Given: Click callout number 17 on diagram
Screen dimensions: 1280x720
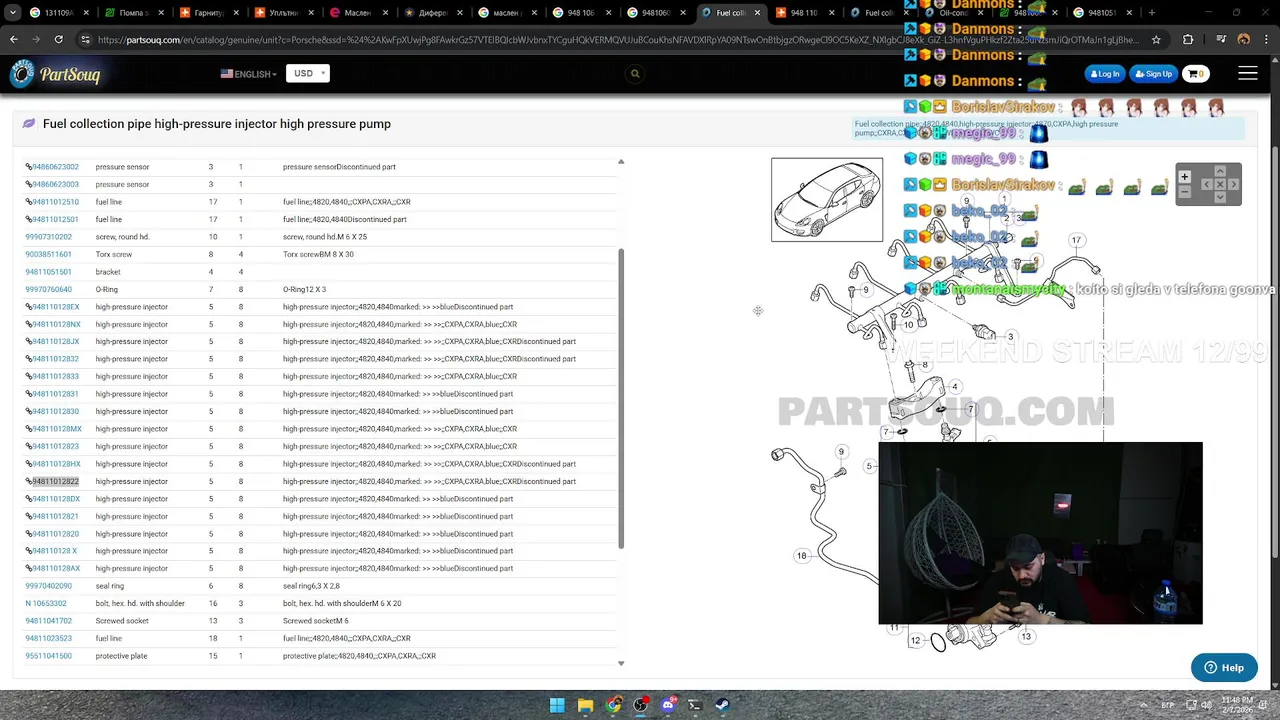Looking at the screenshot, I should pyautogui.click(x=1076, y=240).
